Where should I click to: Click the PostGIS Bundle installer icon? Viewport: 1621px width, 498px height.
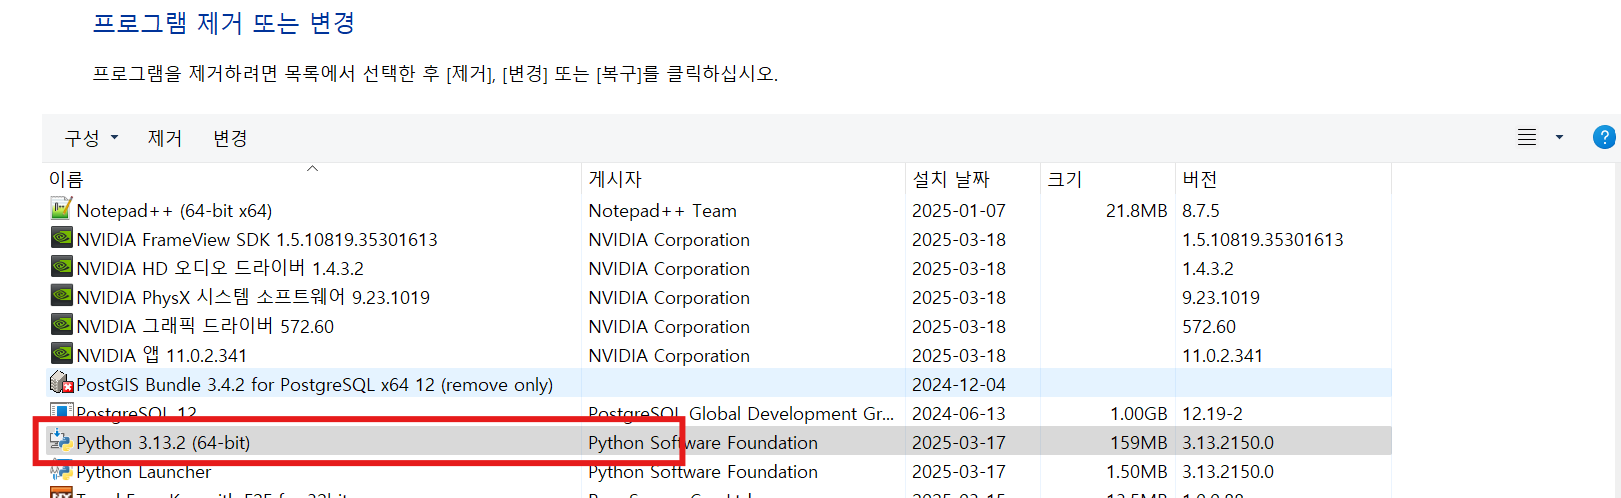[x=61, y=383]
